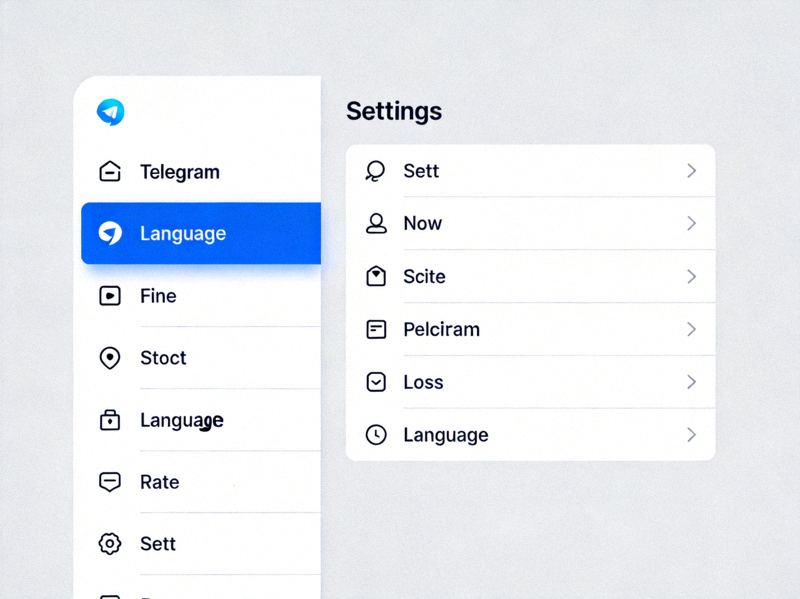This screenshot has height=599, width=800.
Task: Click the search icon on the Sett row
Action: click(x=375, y=171)
